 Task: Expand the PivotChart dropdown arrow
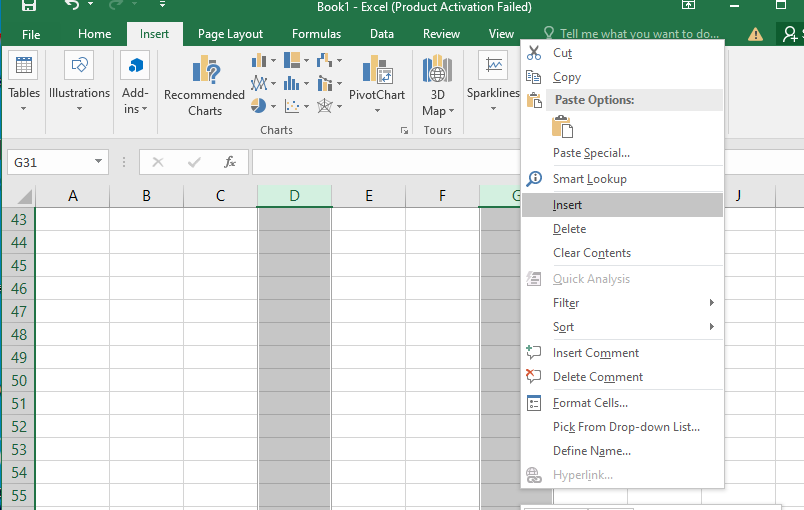(377, 111)
